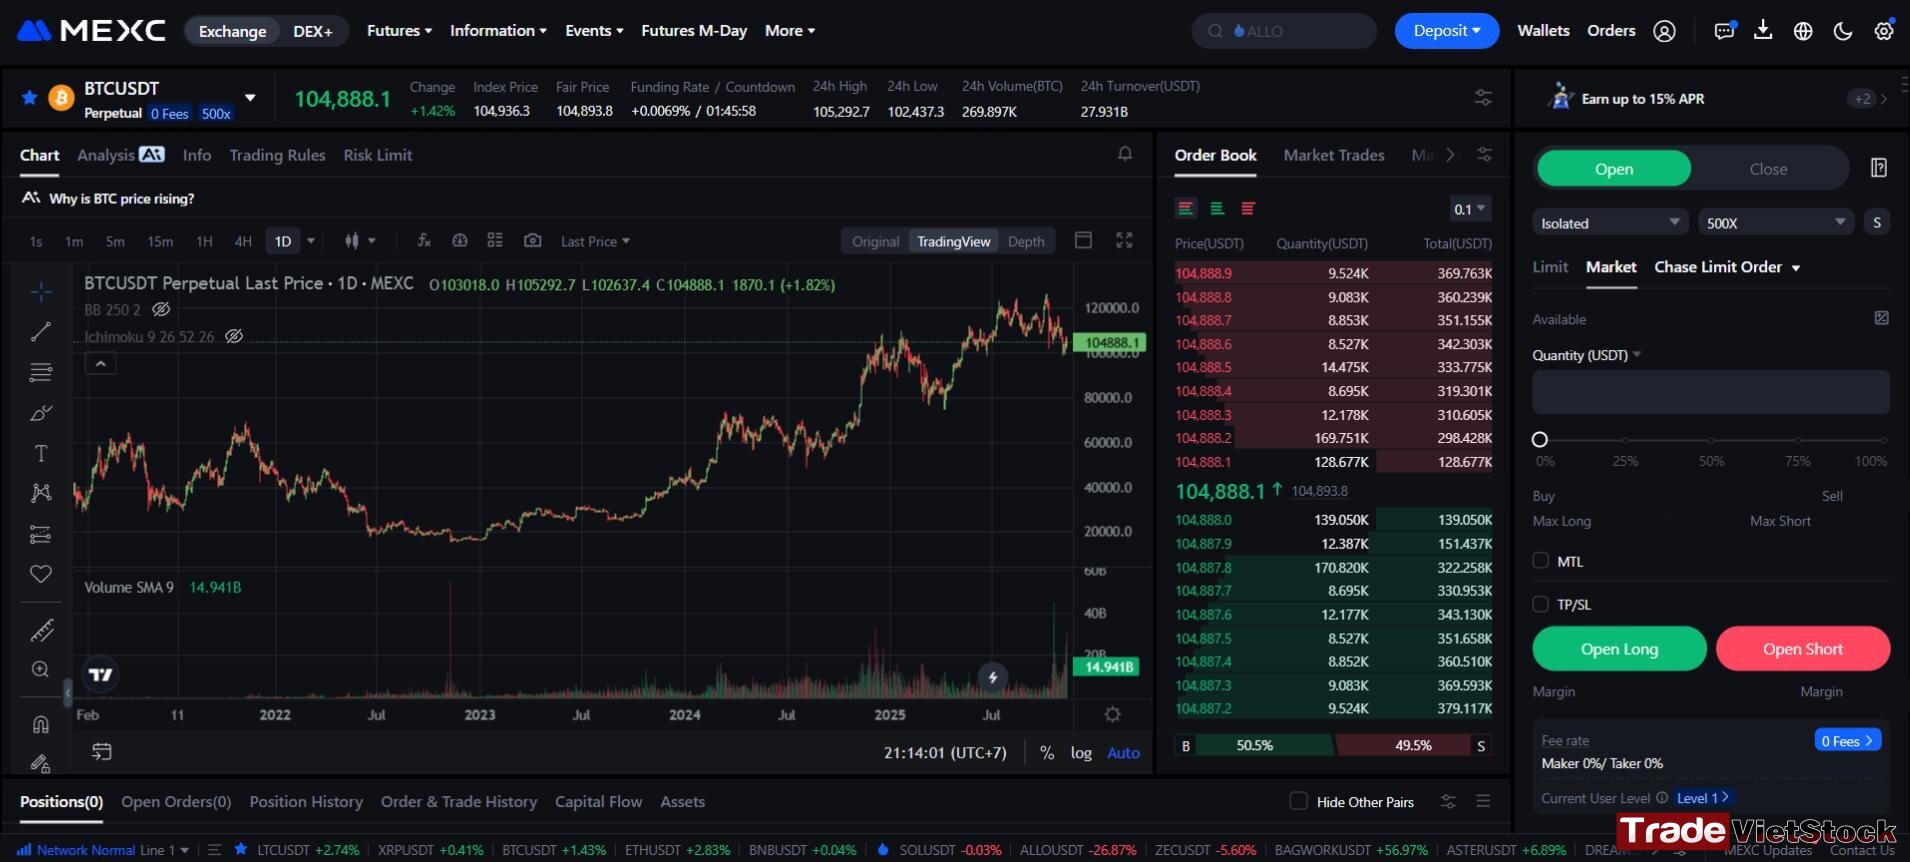The height and width of the screenshot is (862, 1910).
Task: Open the chart patterns tool
Action: pos(41,493)
